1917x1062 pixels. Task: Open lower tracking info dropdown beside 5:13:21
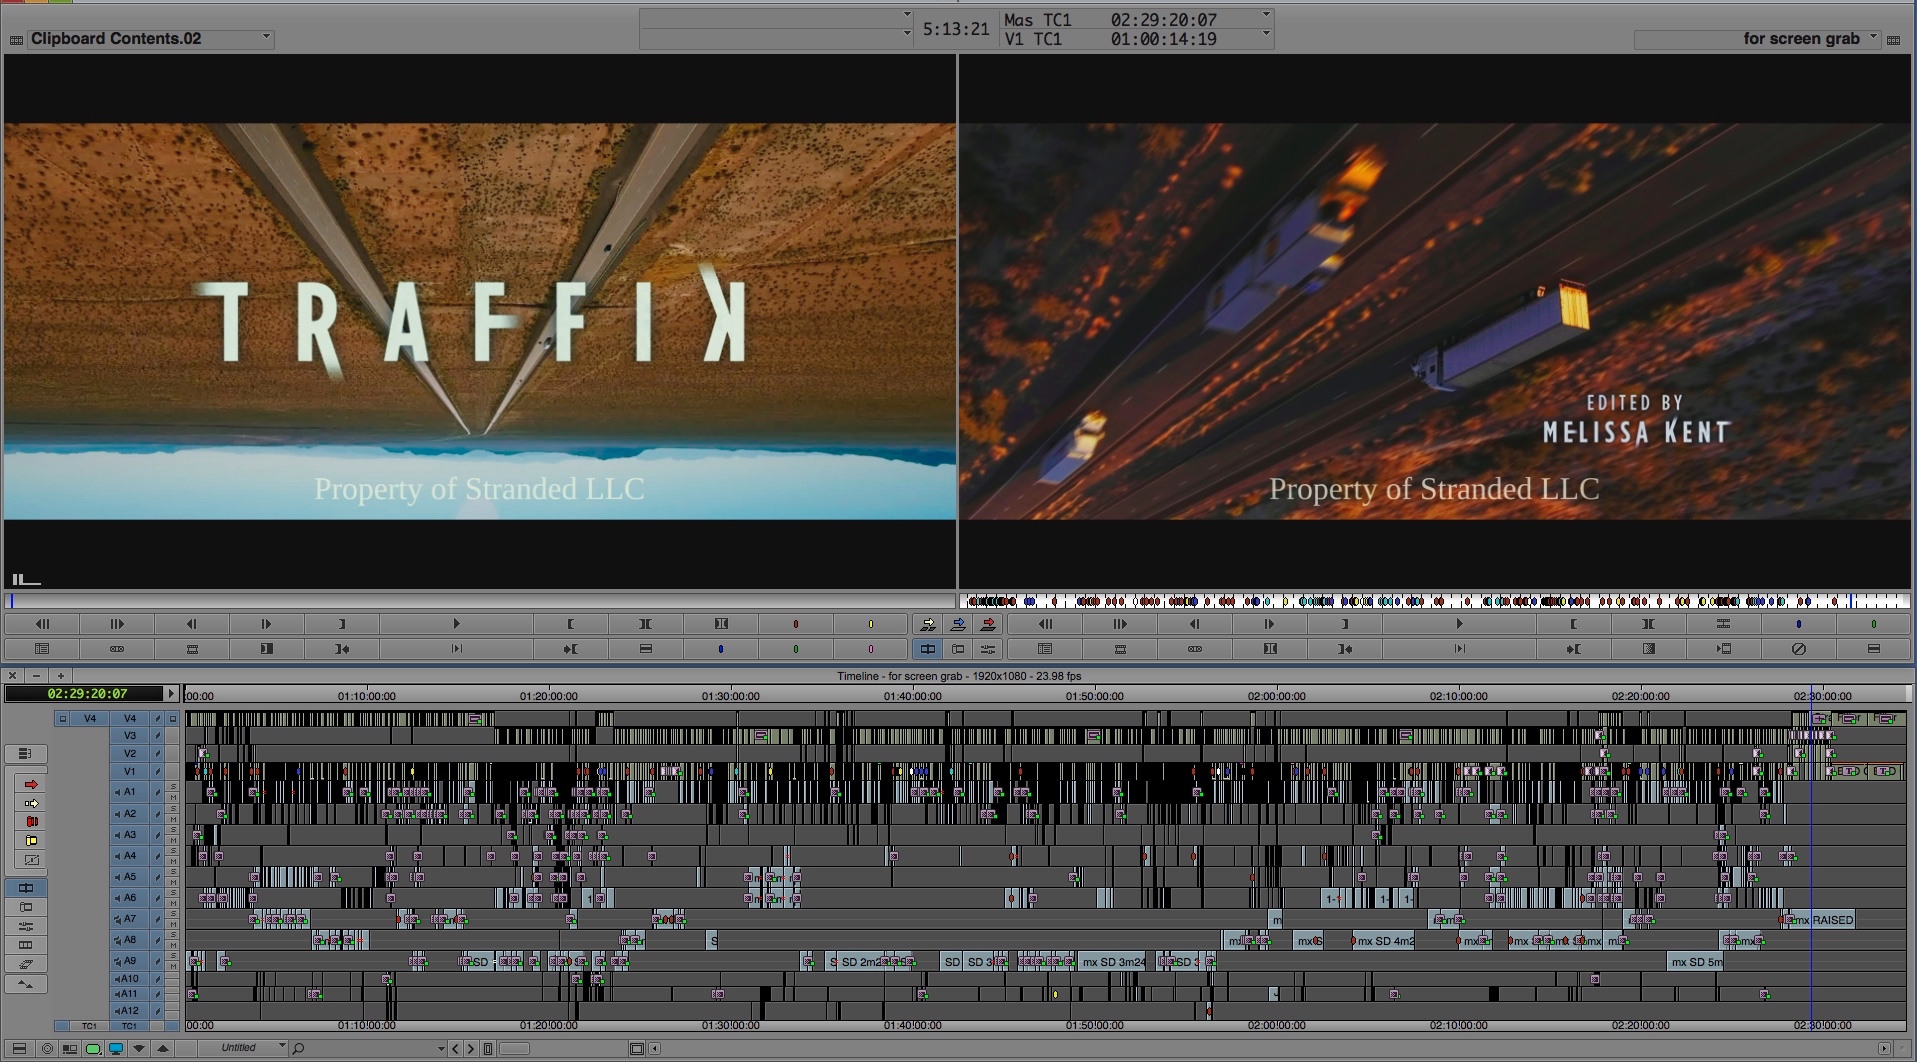[x=907, y=34]
